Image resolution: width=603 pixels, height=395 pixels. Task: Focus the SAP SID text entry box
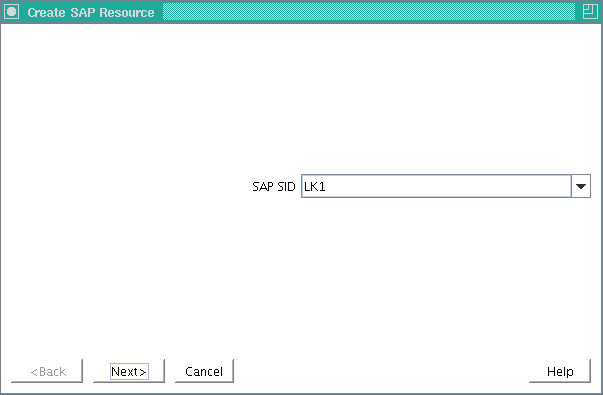(x=436, y=186)
